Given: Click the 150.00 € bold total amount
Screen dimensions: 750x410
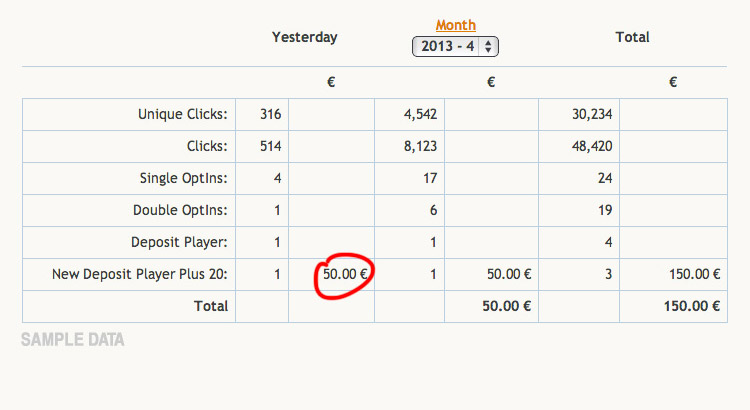Looking at the screenshot, I should tap(692, 306).
